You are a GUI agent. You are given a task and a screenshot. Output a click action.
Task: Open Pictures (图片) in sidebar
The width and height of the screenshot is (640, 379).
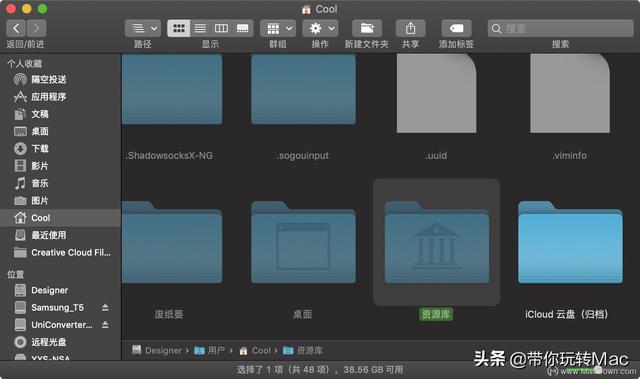pyautogui.click(x=60, y=201)
